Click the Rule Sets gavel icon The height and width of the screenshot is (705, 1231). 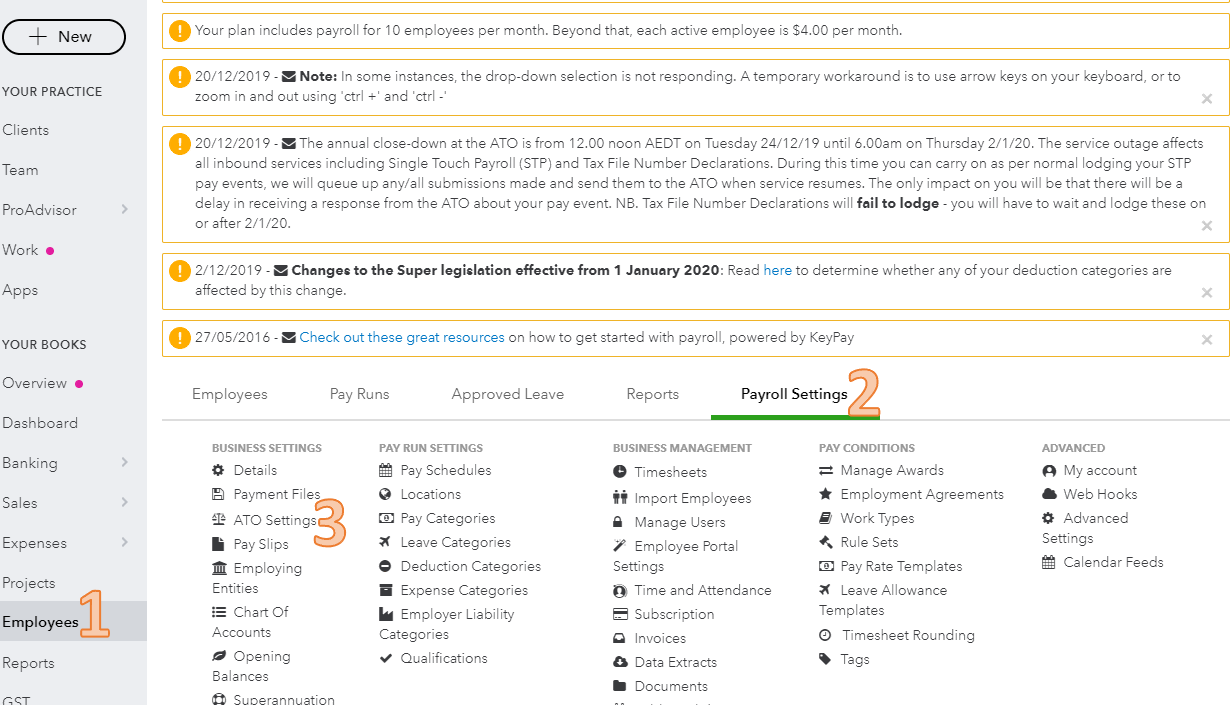point(826,542)
